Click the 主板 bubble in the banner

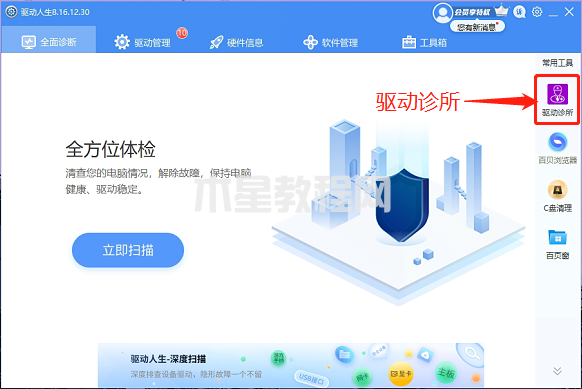[x=445, y=372]
